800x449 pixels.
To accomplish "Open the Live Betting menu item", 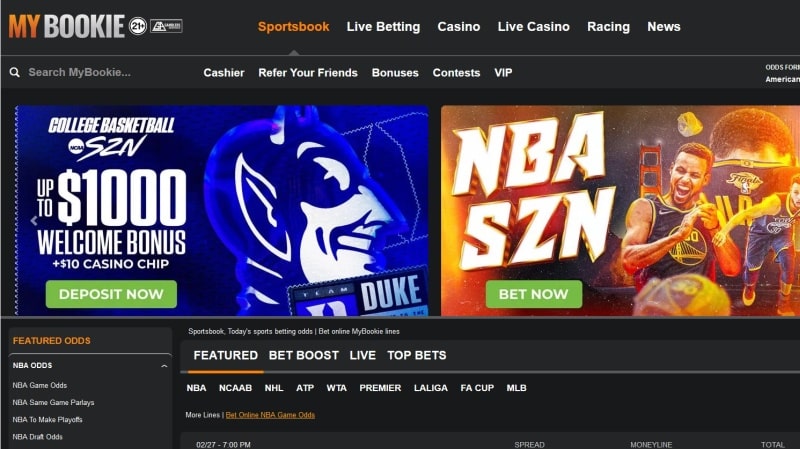I will pyautogui.click(x=383, y=27).
